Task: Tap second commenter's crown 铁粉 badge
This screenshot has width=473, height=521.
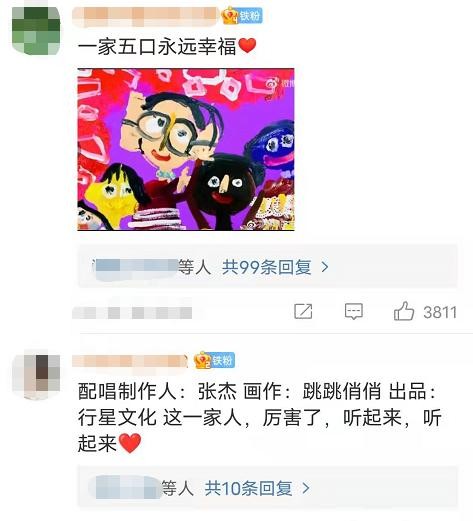Action: [x=215, y=360]
